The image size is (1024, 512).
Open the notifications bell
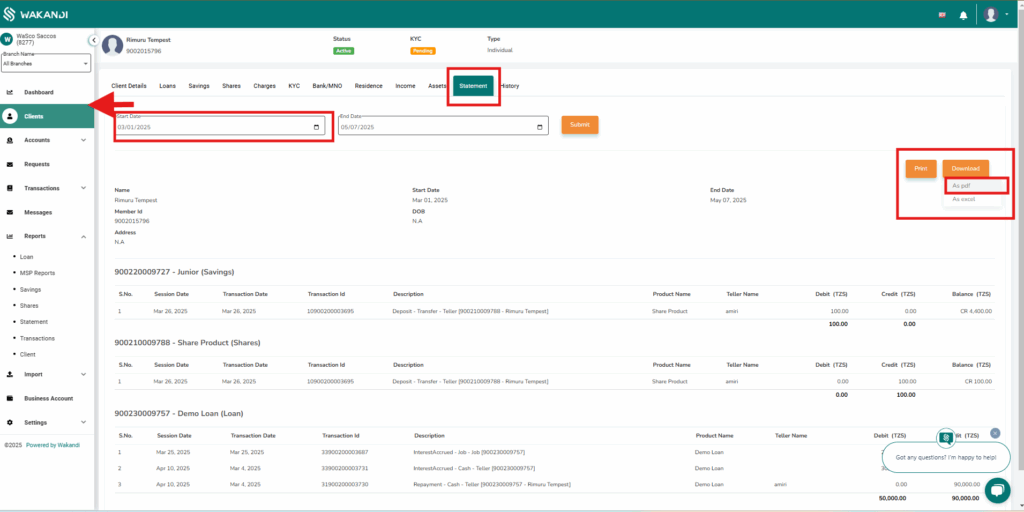click(x=963, y=15)
